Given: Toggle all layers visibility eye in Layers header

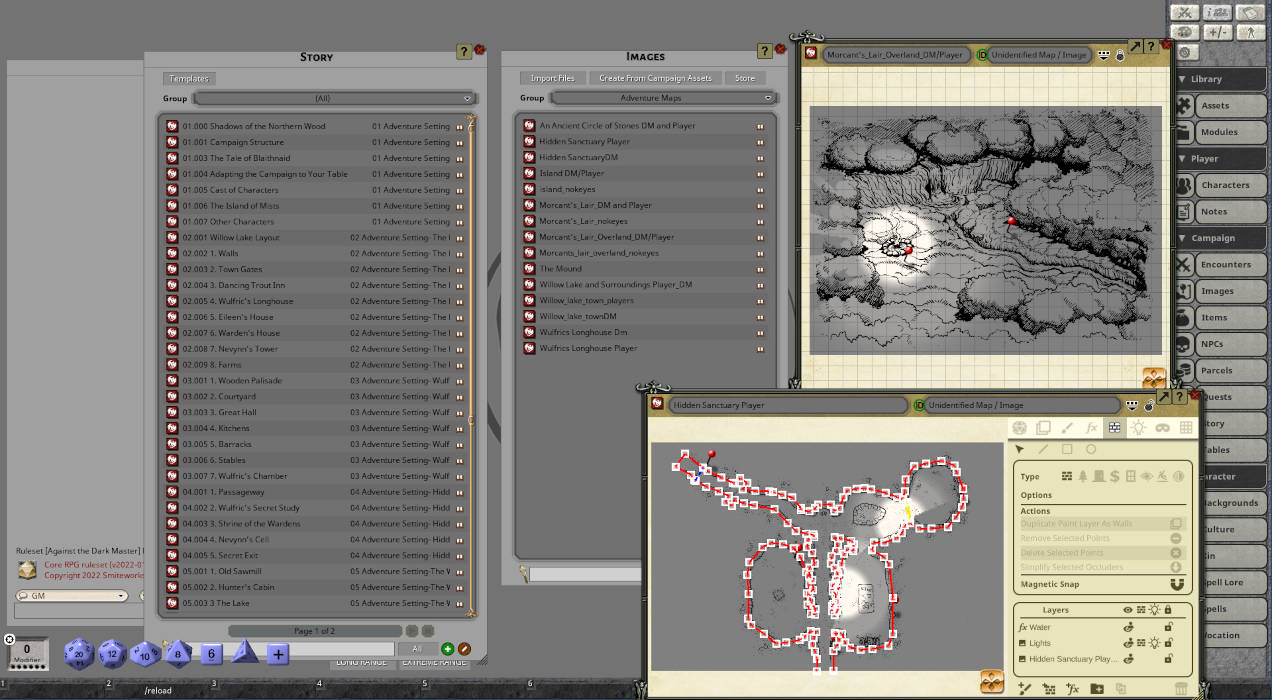Looking at the screenshot, I should (1128, 610).
